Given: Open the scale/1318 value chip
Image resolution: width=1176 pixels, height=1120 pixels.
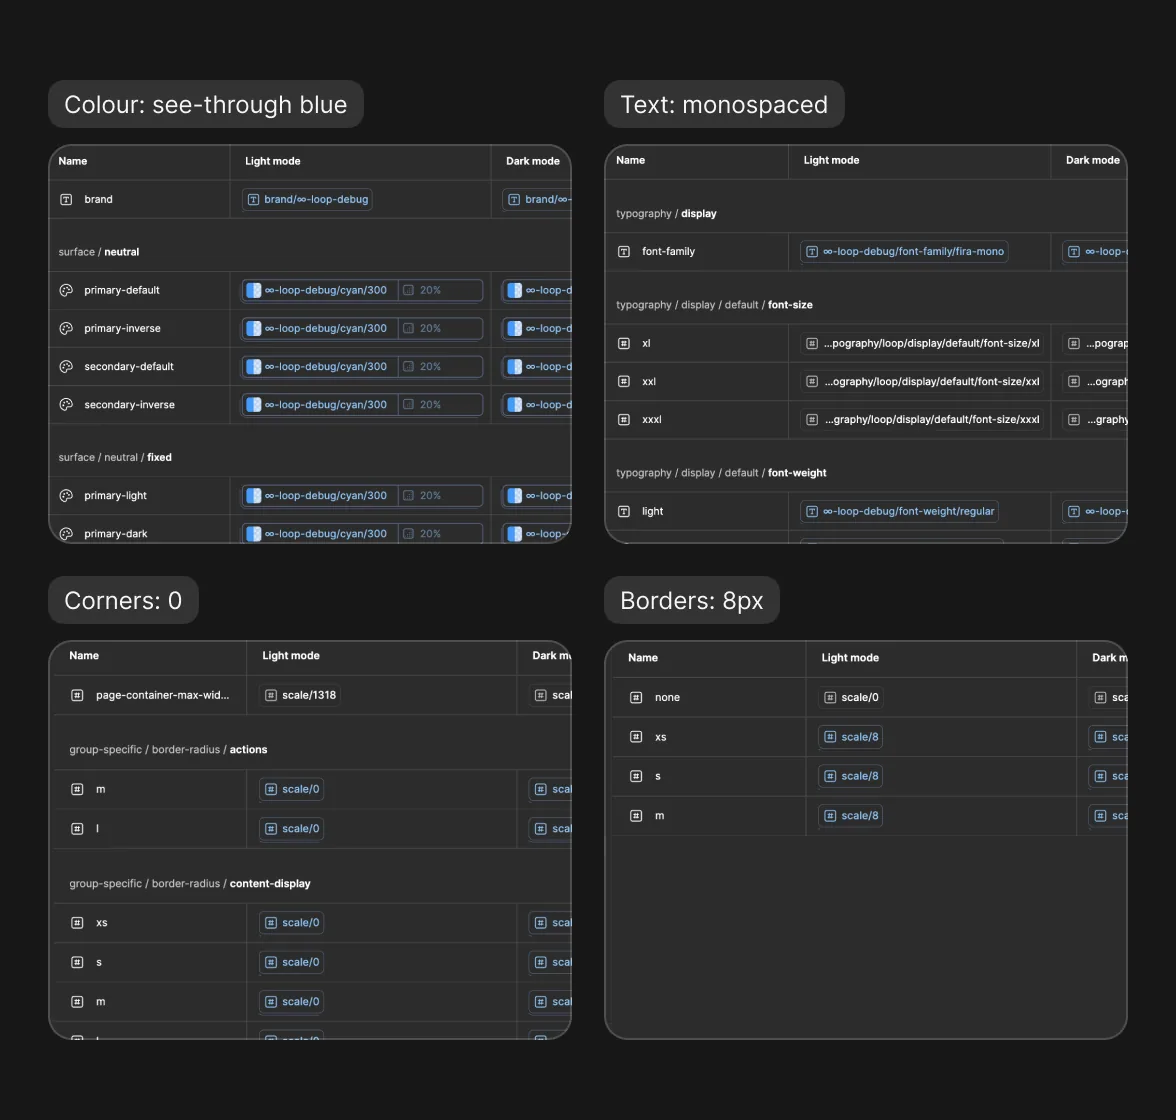Looking at the screenshot, I should pyautogui.click(x=300, y=695).
